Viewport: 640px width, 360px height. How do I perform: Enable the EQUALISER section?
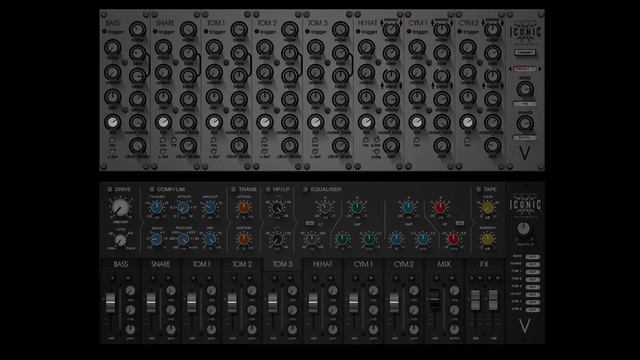pyautogui.click(x=305, y=189)
